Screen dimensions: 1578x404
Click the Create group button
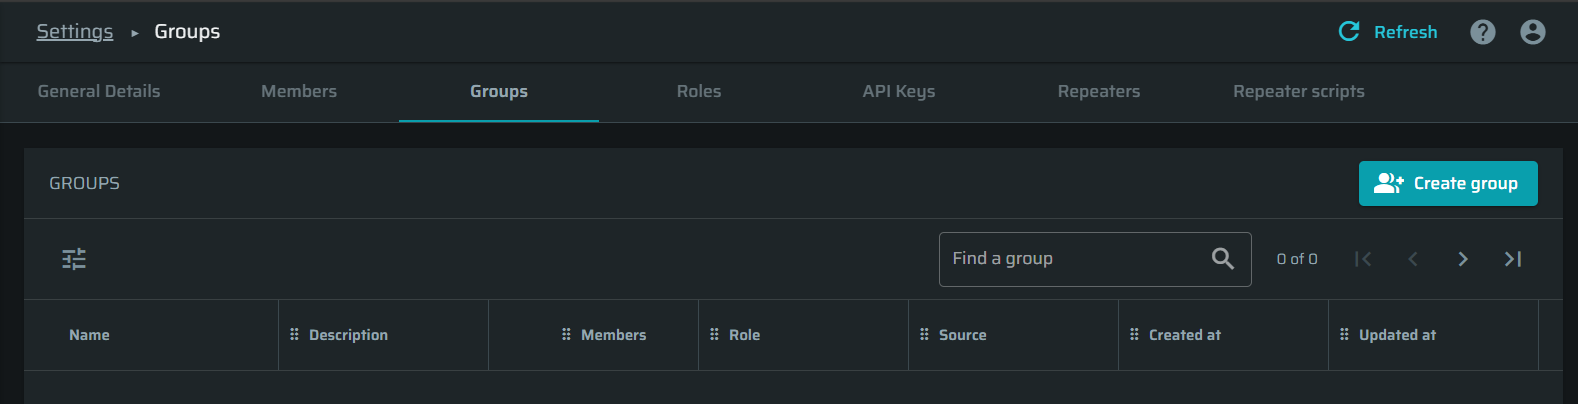pyautogui.click(x=1448, y=183)
